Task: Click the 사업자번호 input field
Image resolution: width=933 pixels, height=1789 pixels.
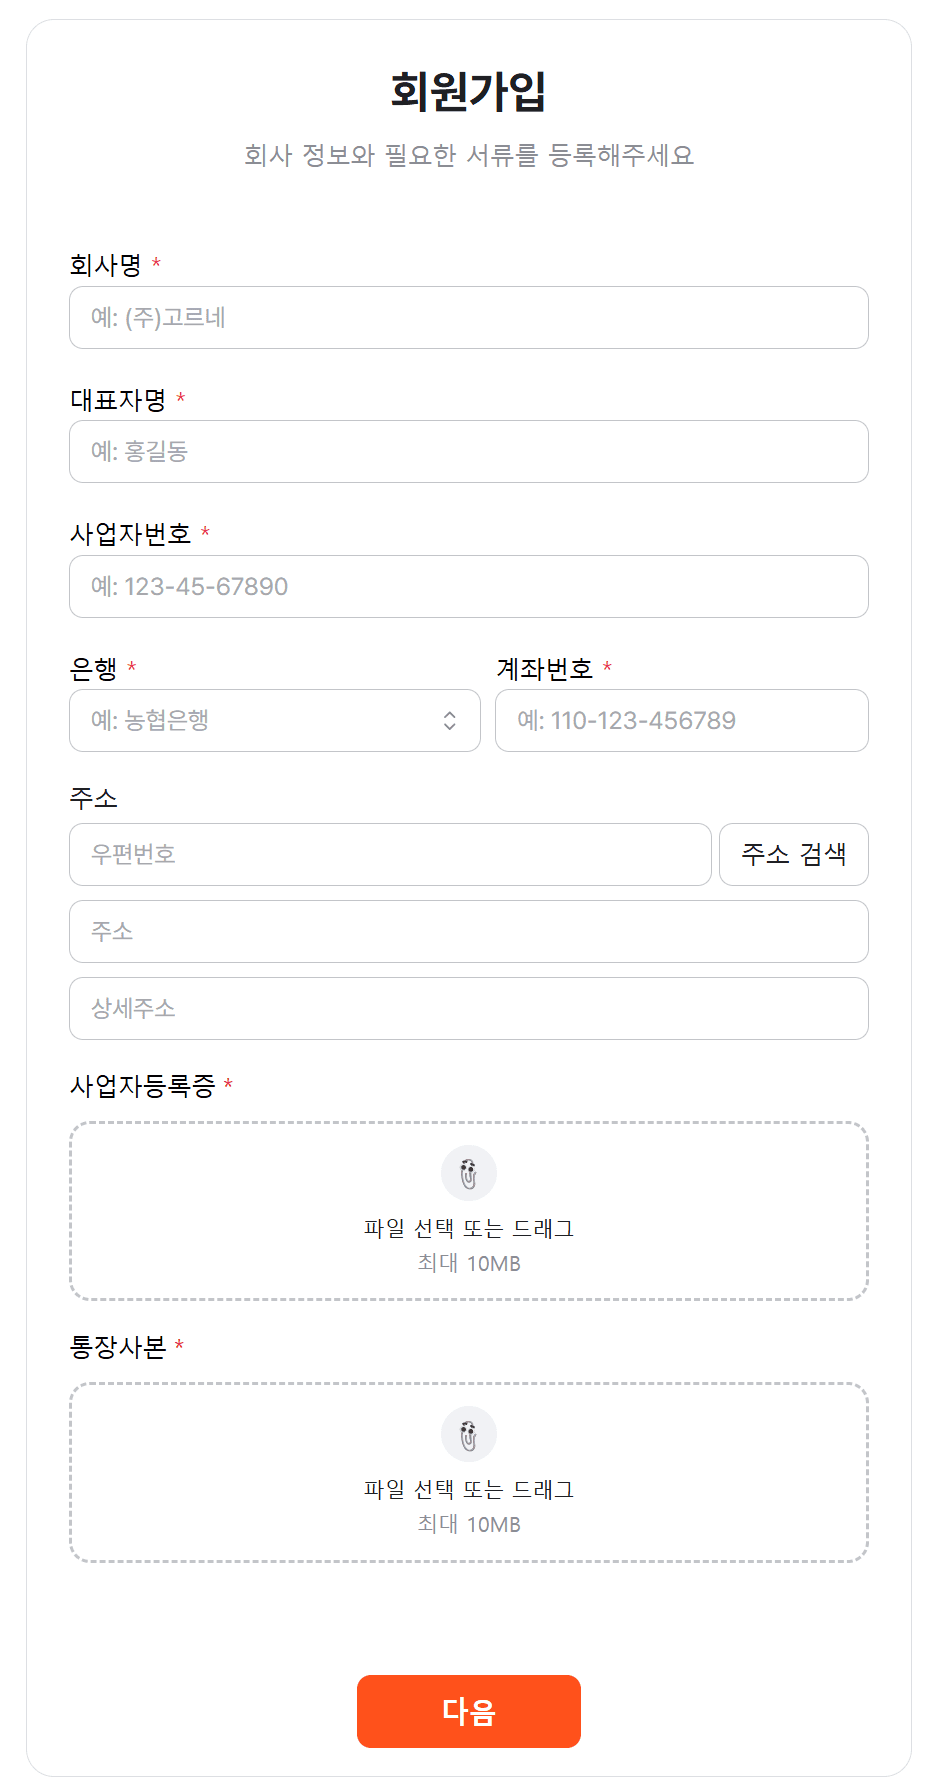Action: pyautogui.click(x=468, y=587)
